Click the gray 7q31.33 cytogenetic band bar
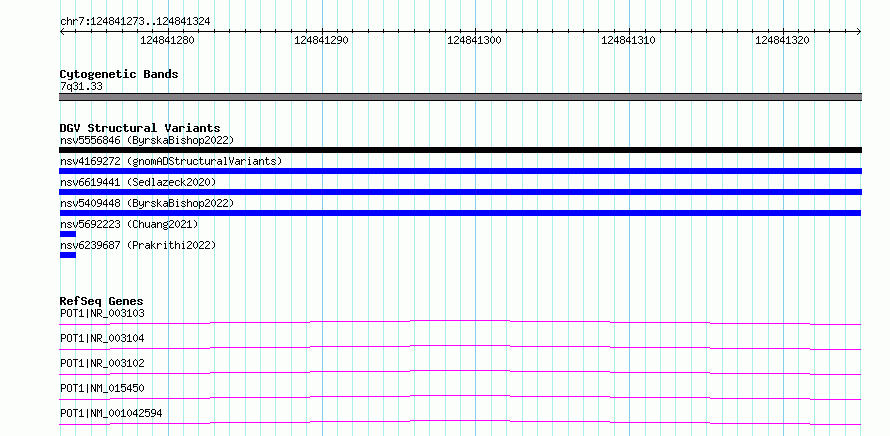The width and height of the screenshot is (890, 436). pos(460,97)
